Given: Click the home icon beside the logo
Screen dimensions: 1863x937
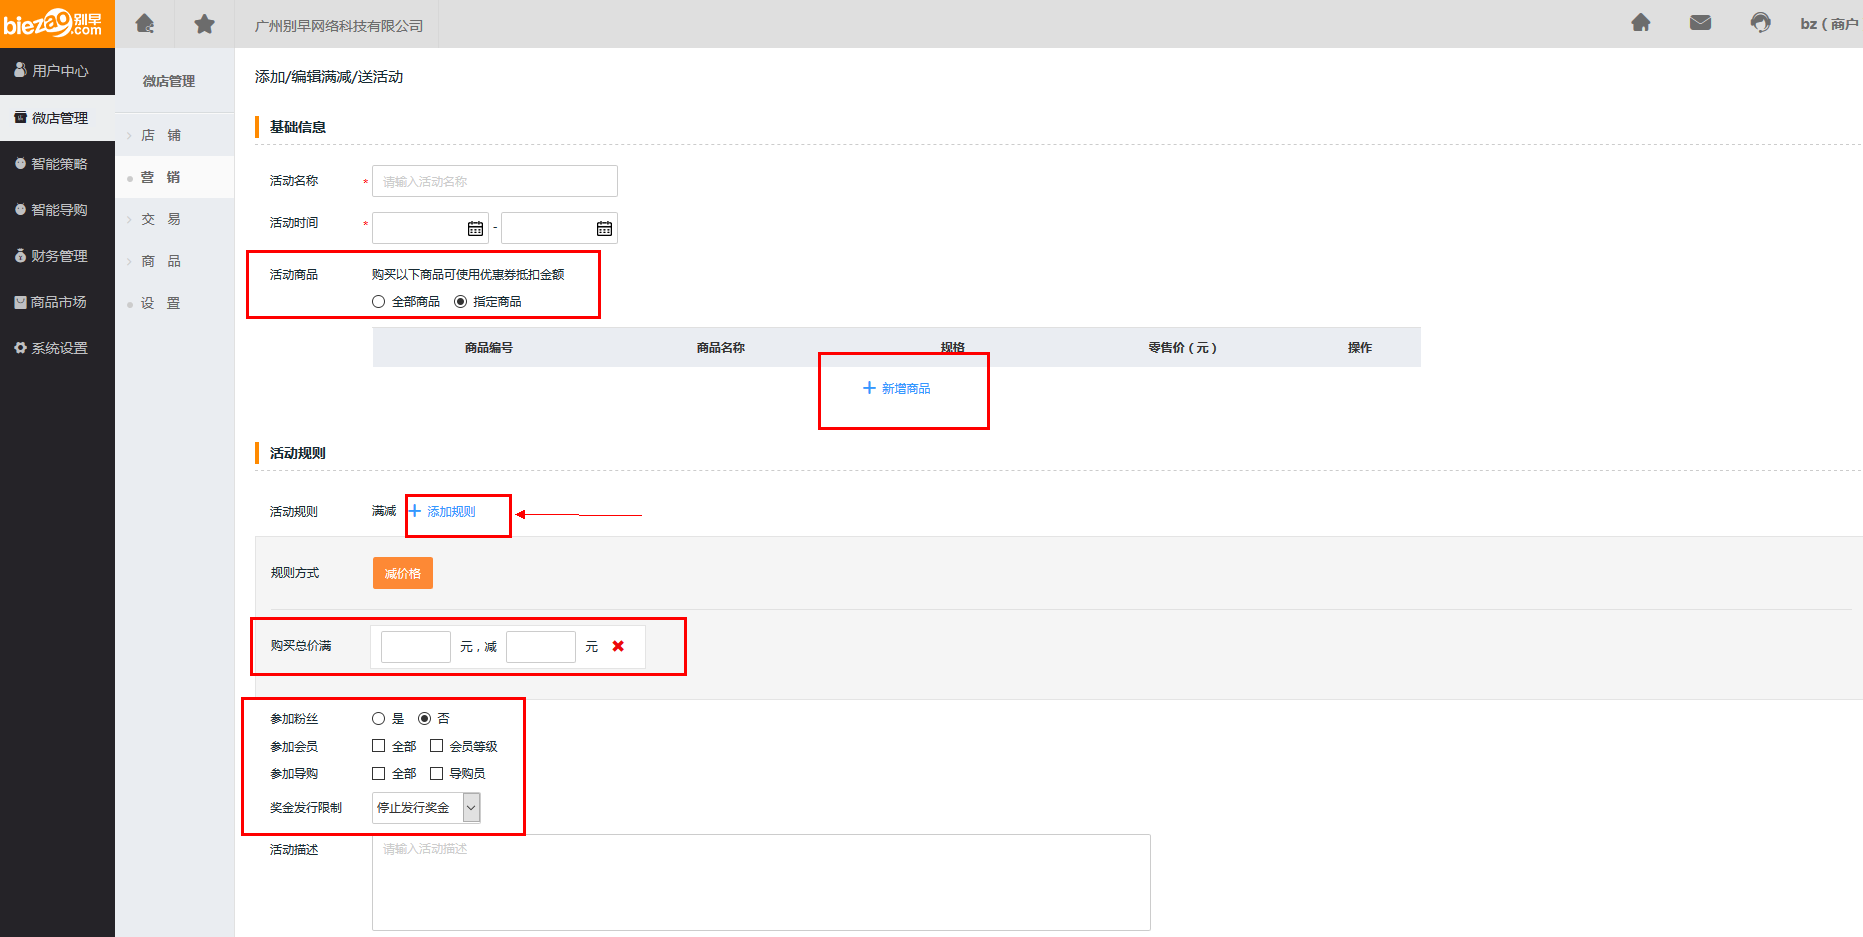Looking at the screenshot, I should pyautogui.click(x=145, y=24).
